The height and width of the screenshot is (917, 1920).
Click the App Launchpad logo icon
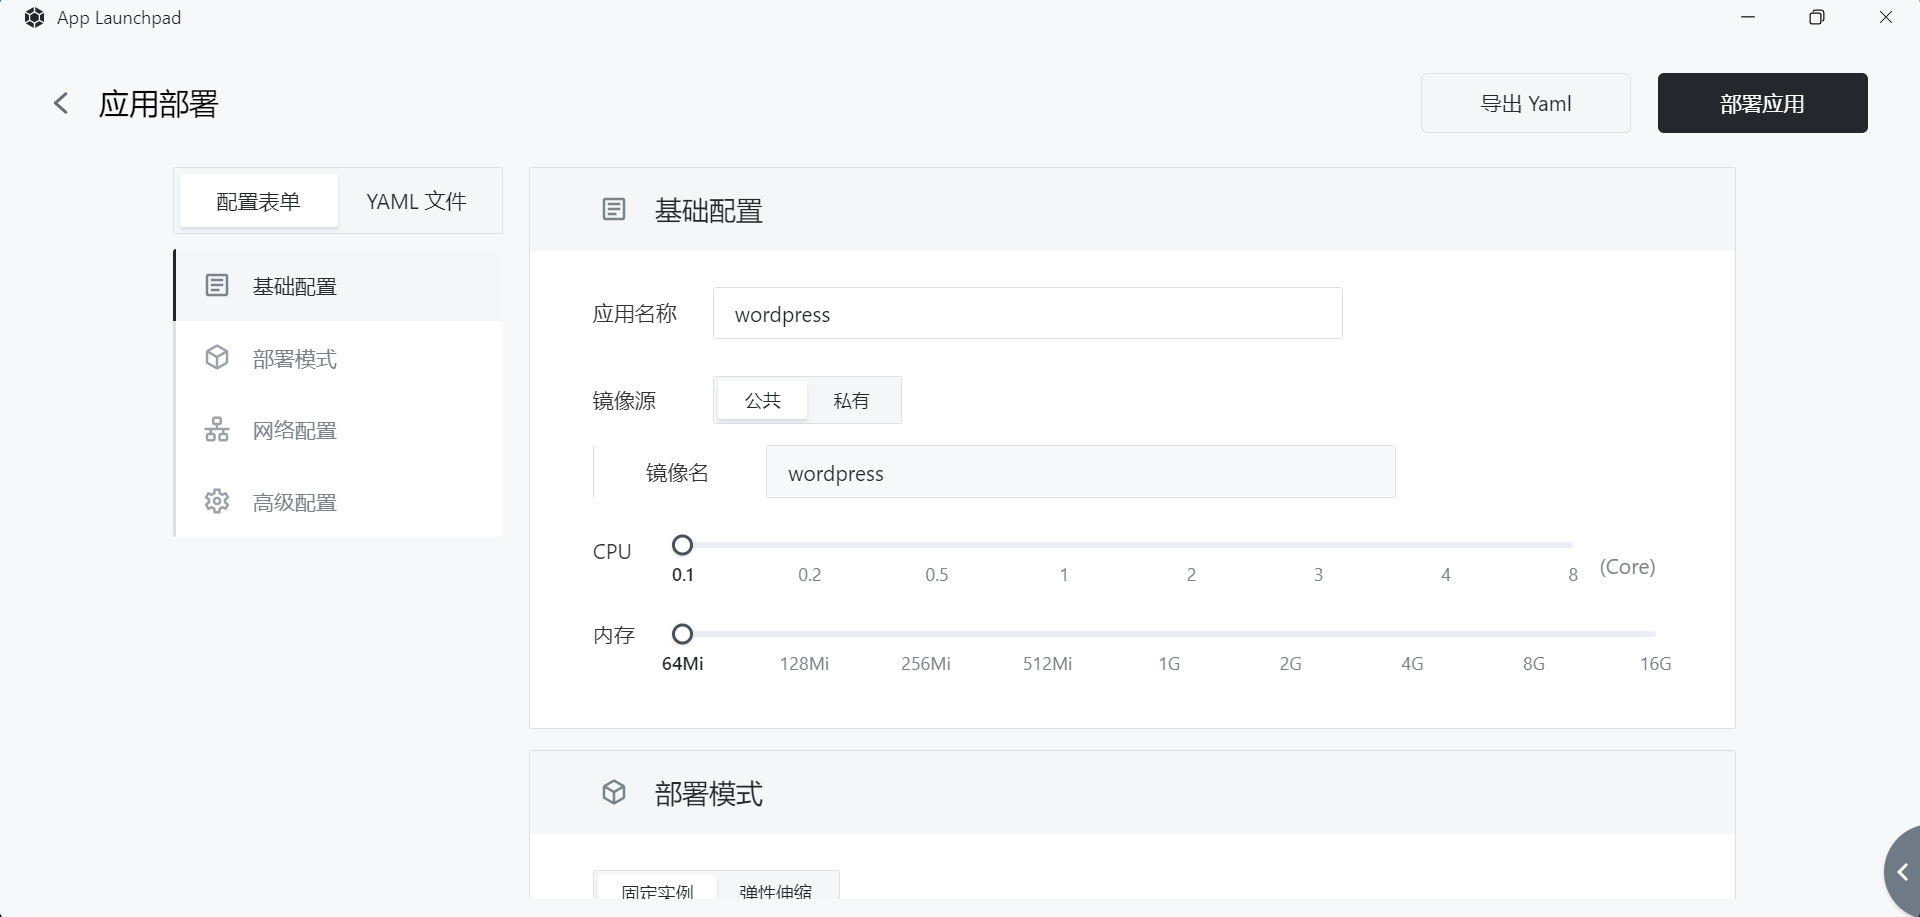coord(34,18)
